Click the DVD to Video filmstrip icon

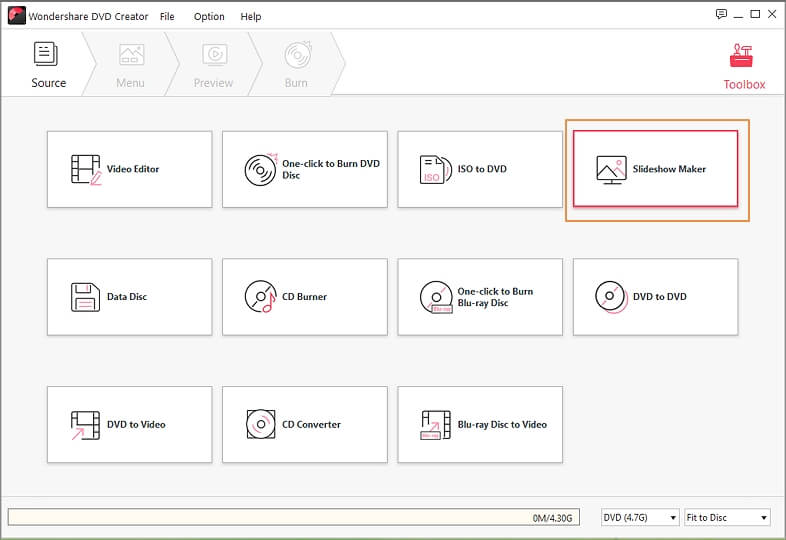pos(85,425)
